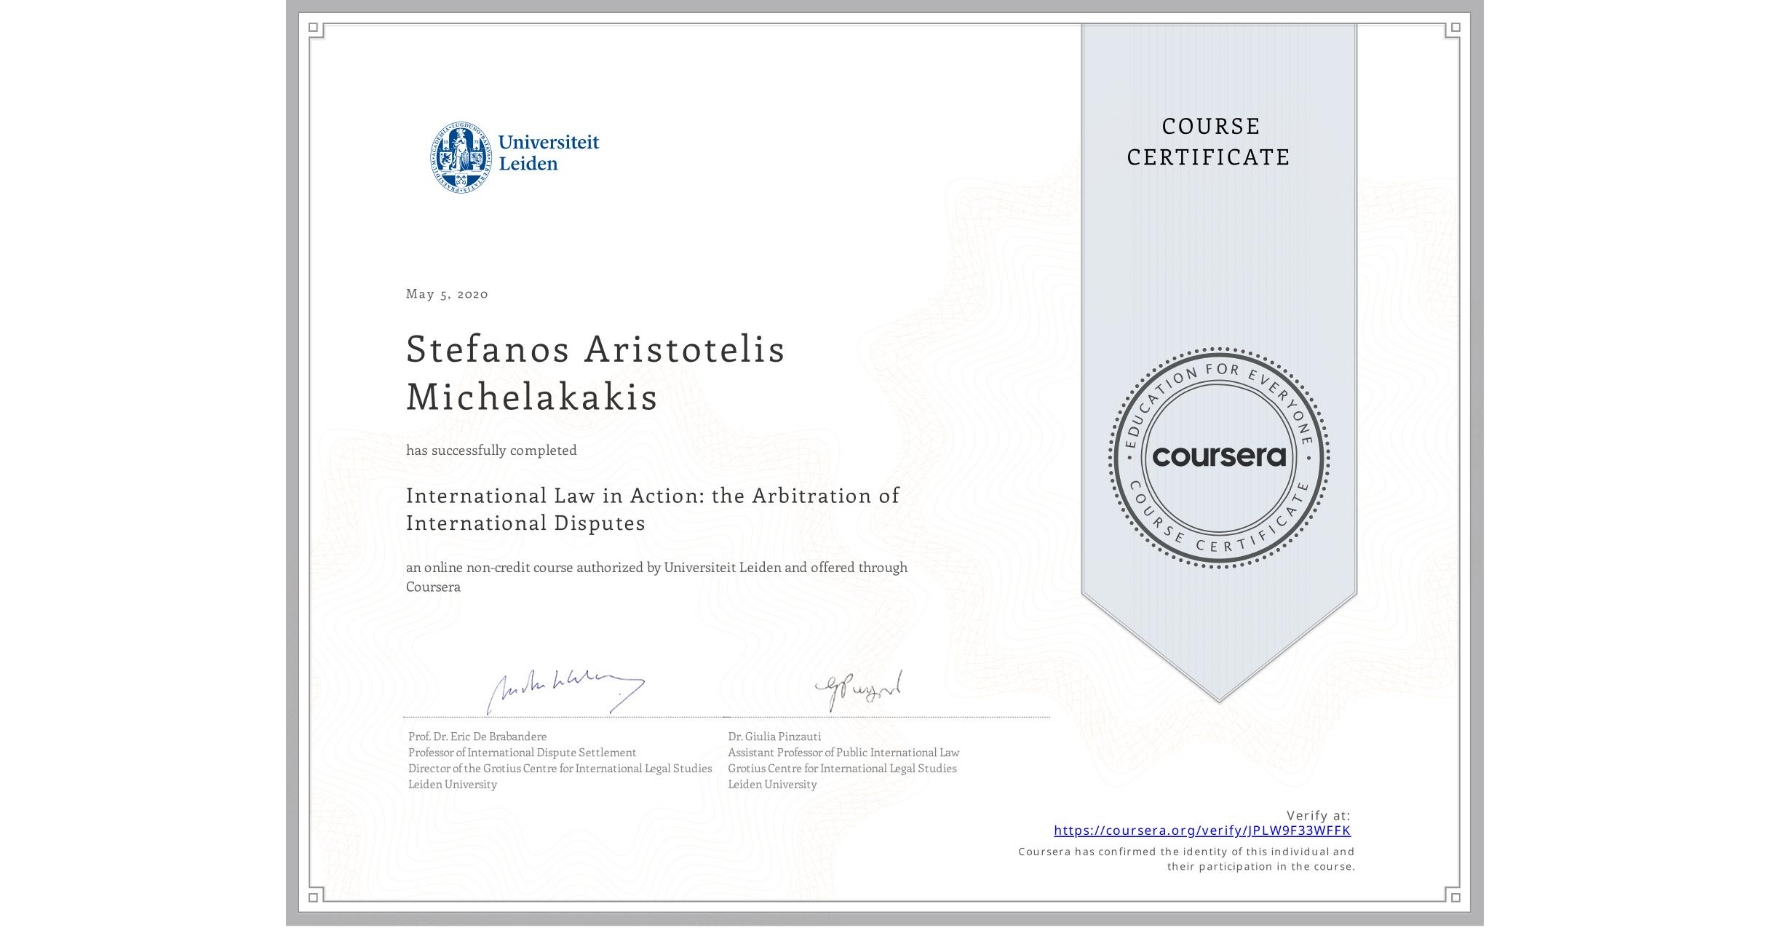1772x928 pixels.
Task: Select the phrase has successfully completed
Action: pos(491,450)
